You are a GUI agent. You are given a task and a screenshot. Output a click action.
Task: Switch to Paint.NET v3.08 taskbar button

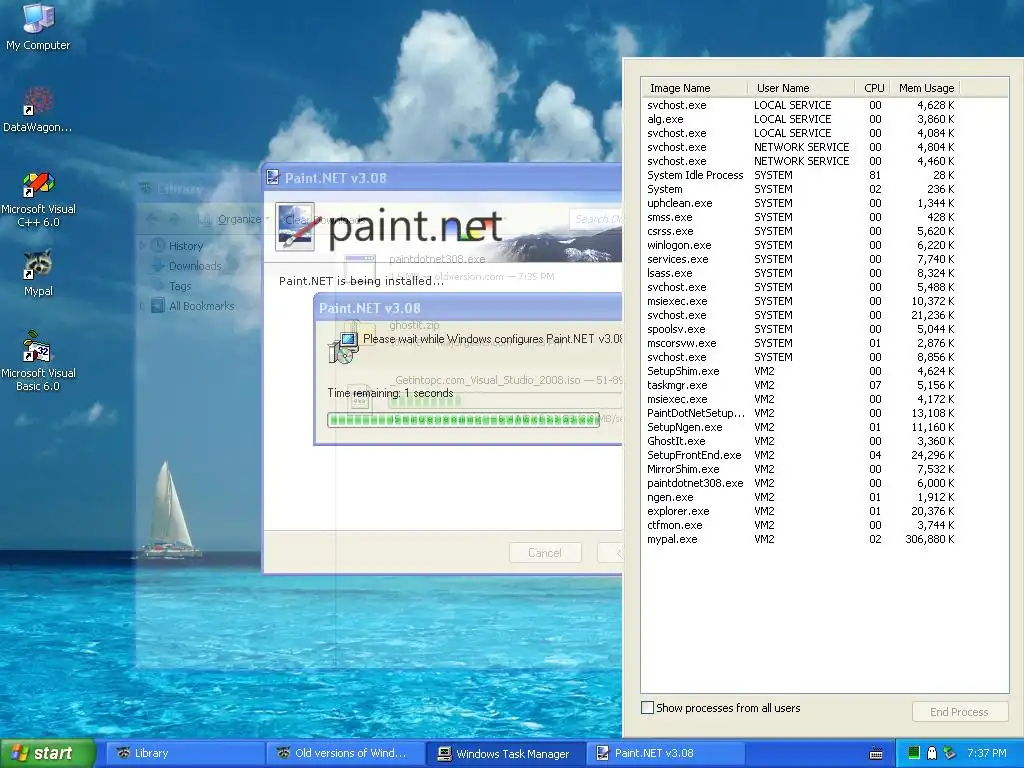[667, 753]
